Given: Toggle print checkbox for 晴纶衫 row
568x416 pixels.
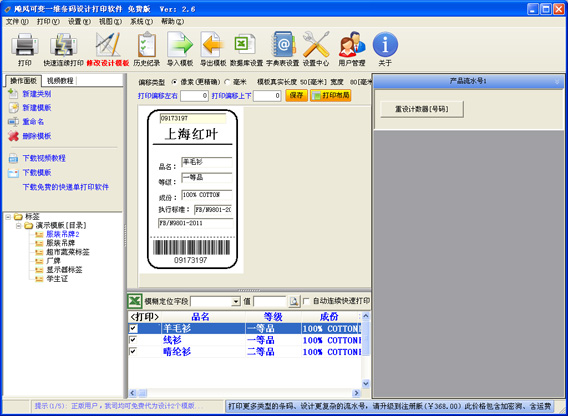Looking at the screenshot, I should click(x=133, y=351).
